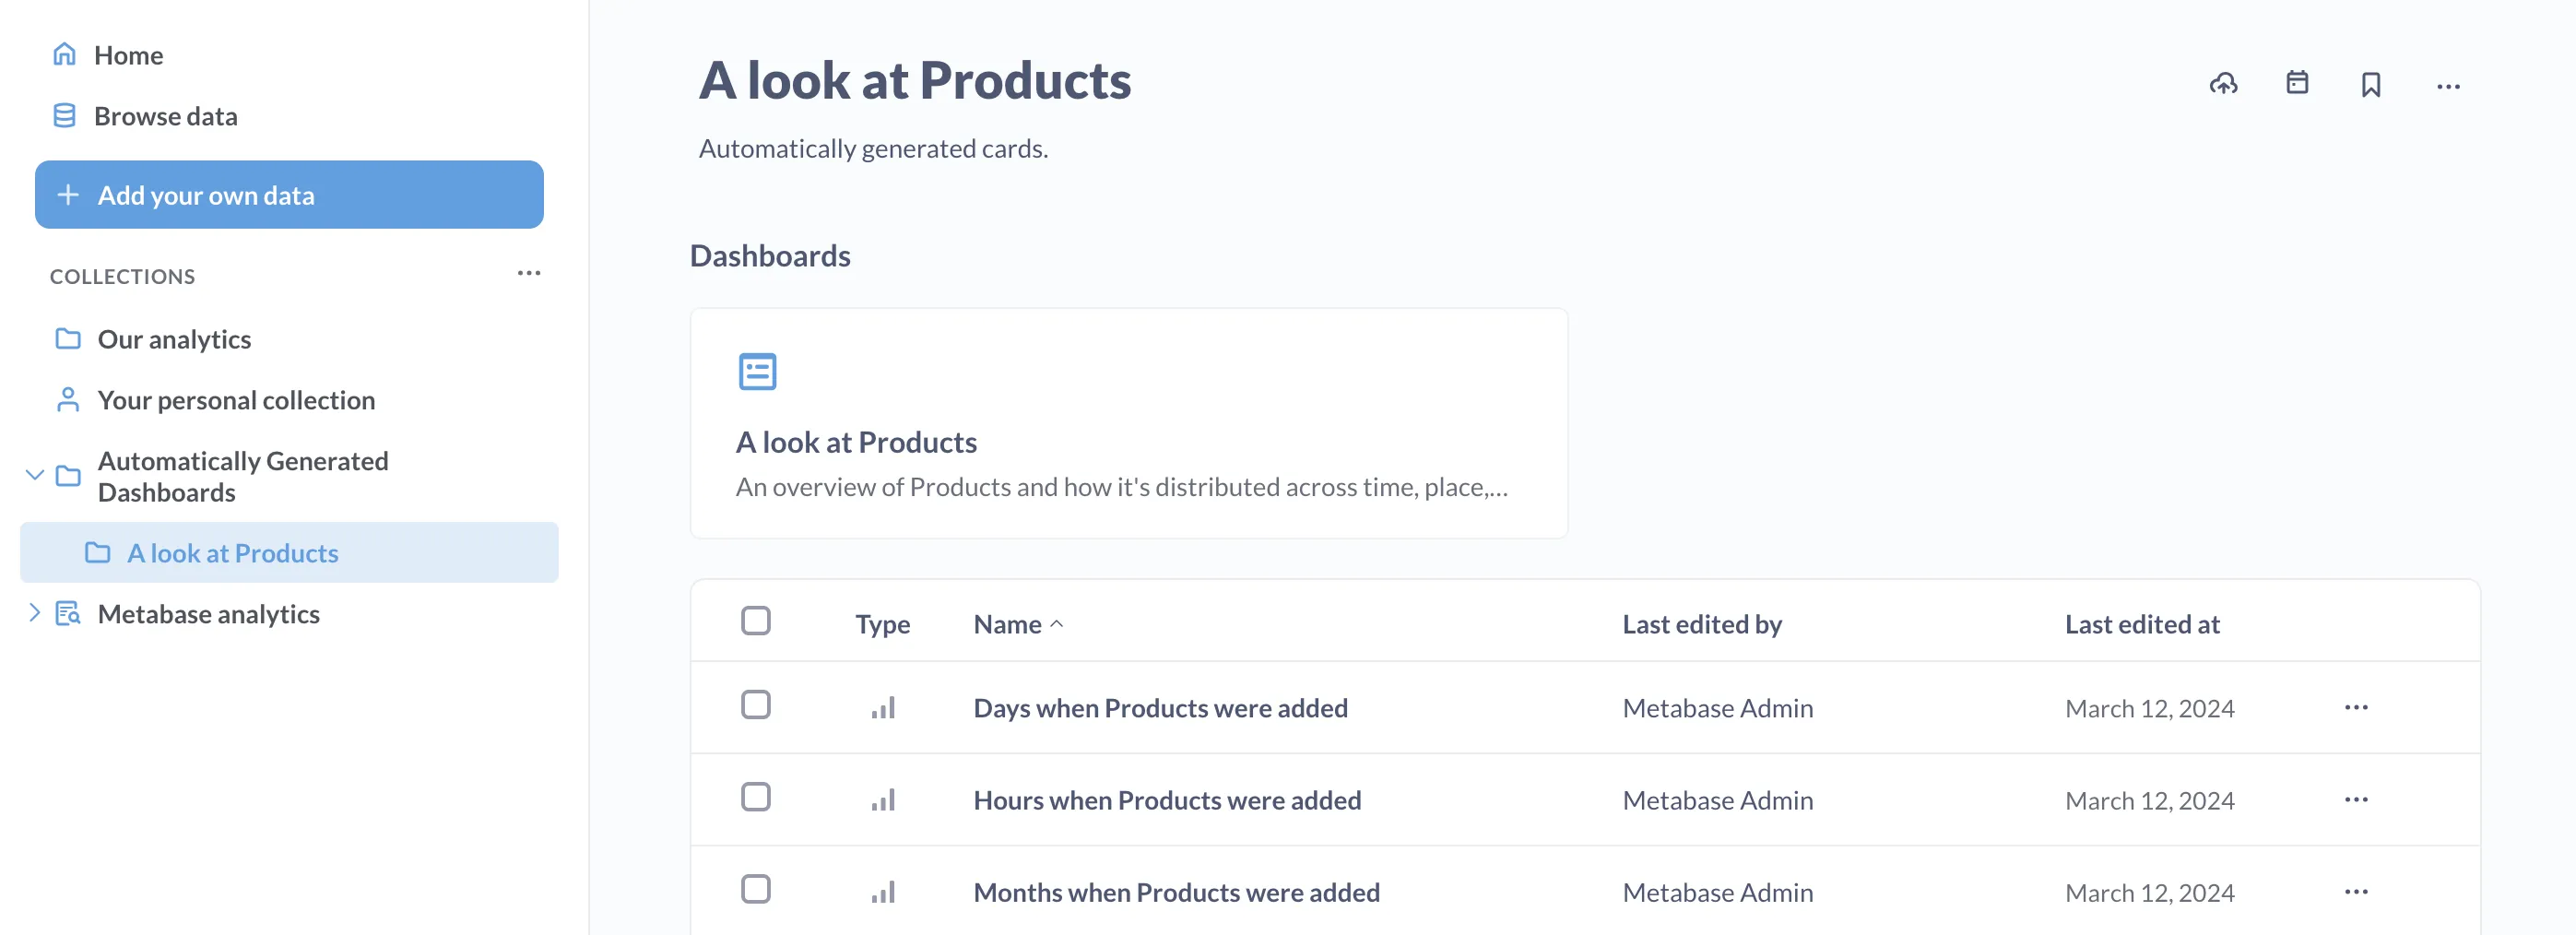
Task: Open the events calendar icon
Action: 2297,84
